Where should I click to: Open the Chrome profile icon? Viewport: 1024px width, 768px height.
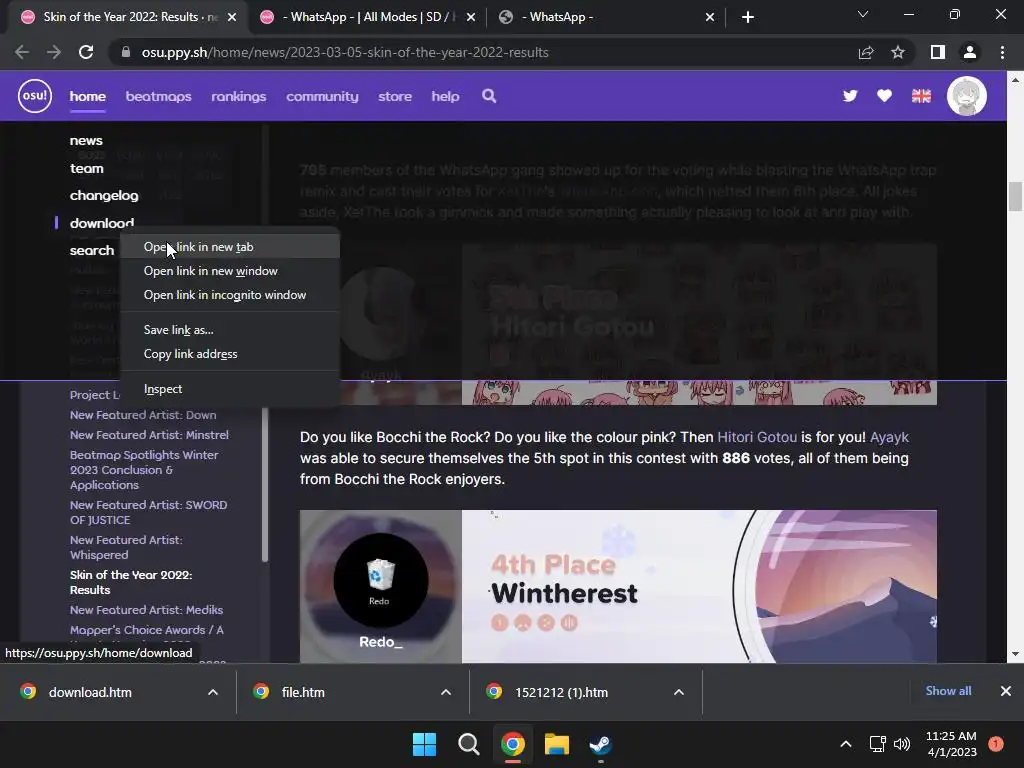[970, 52]
